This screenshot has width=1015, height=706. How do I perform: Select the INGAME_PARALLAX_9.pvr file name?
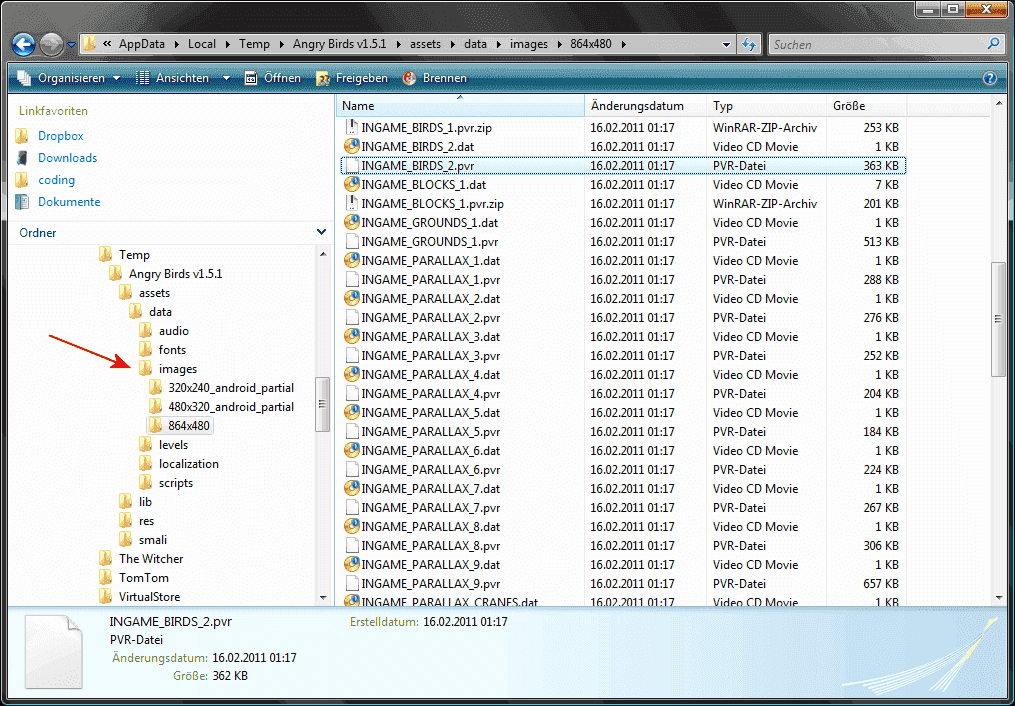[430, 584]
